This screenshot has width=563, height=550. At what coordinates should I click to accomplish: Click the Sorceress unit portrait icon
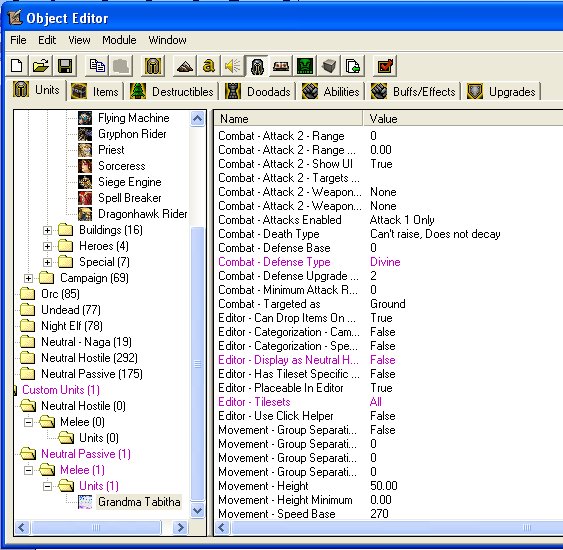85,166
